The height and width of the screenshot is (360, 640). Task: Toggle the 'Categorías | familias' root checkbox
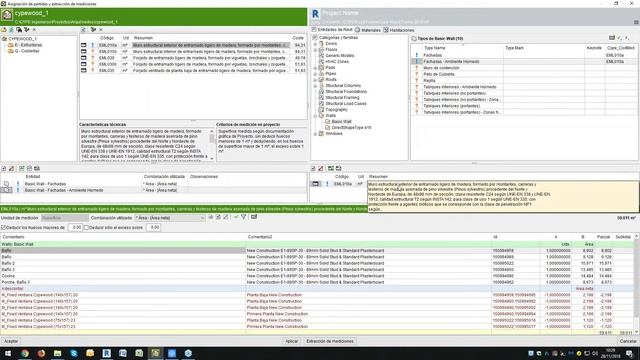[315, 38]
